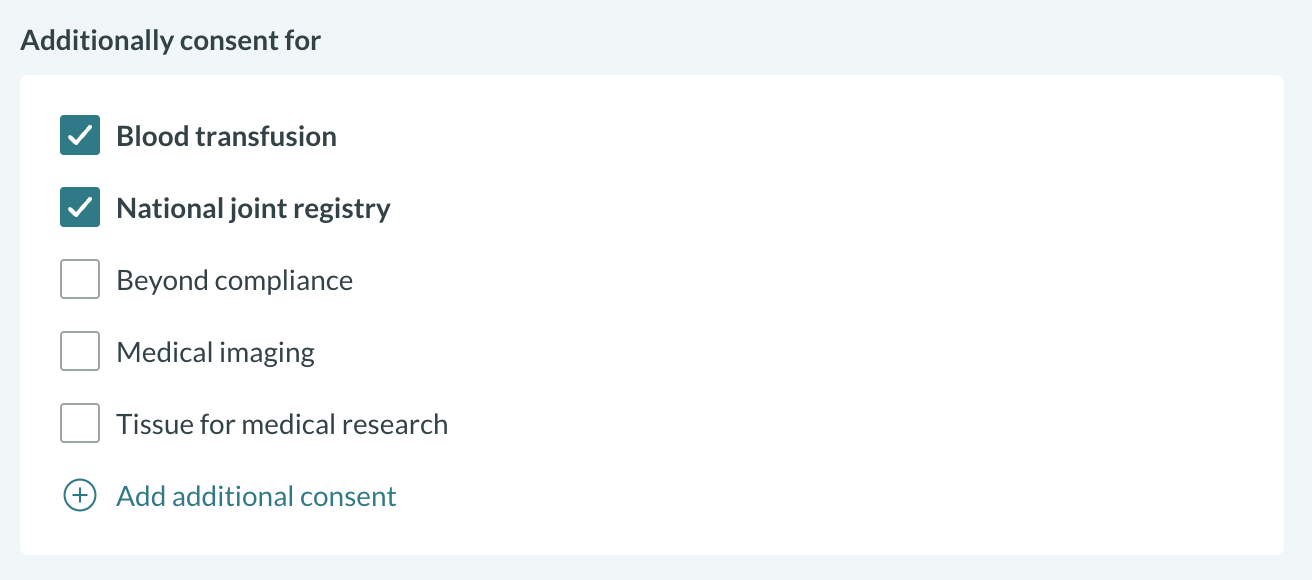The height and width of the screenshot is (580, 1312).
Task: Click the white checkmark beside Blood transfusion
Action: click(x=80, y=136)
